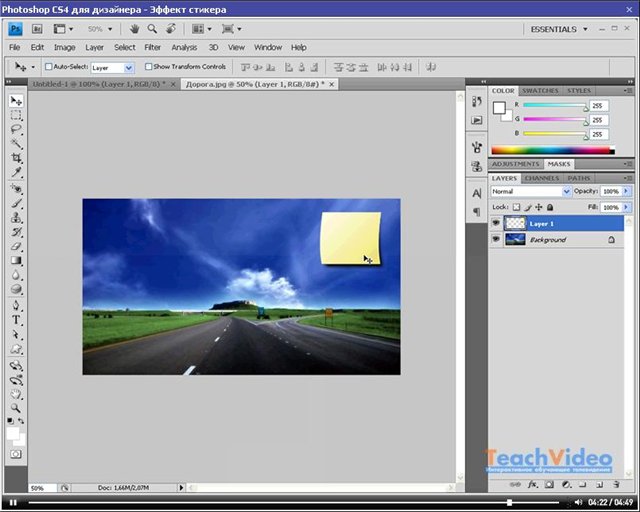Click the G value input field
The width and height of the screenshot is (640, 512).
pyautogui.click(x=599, y=120)
